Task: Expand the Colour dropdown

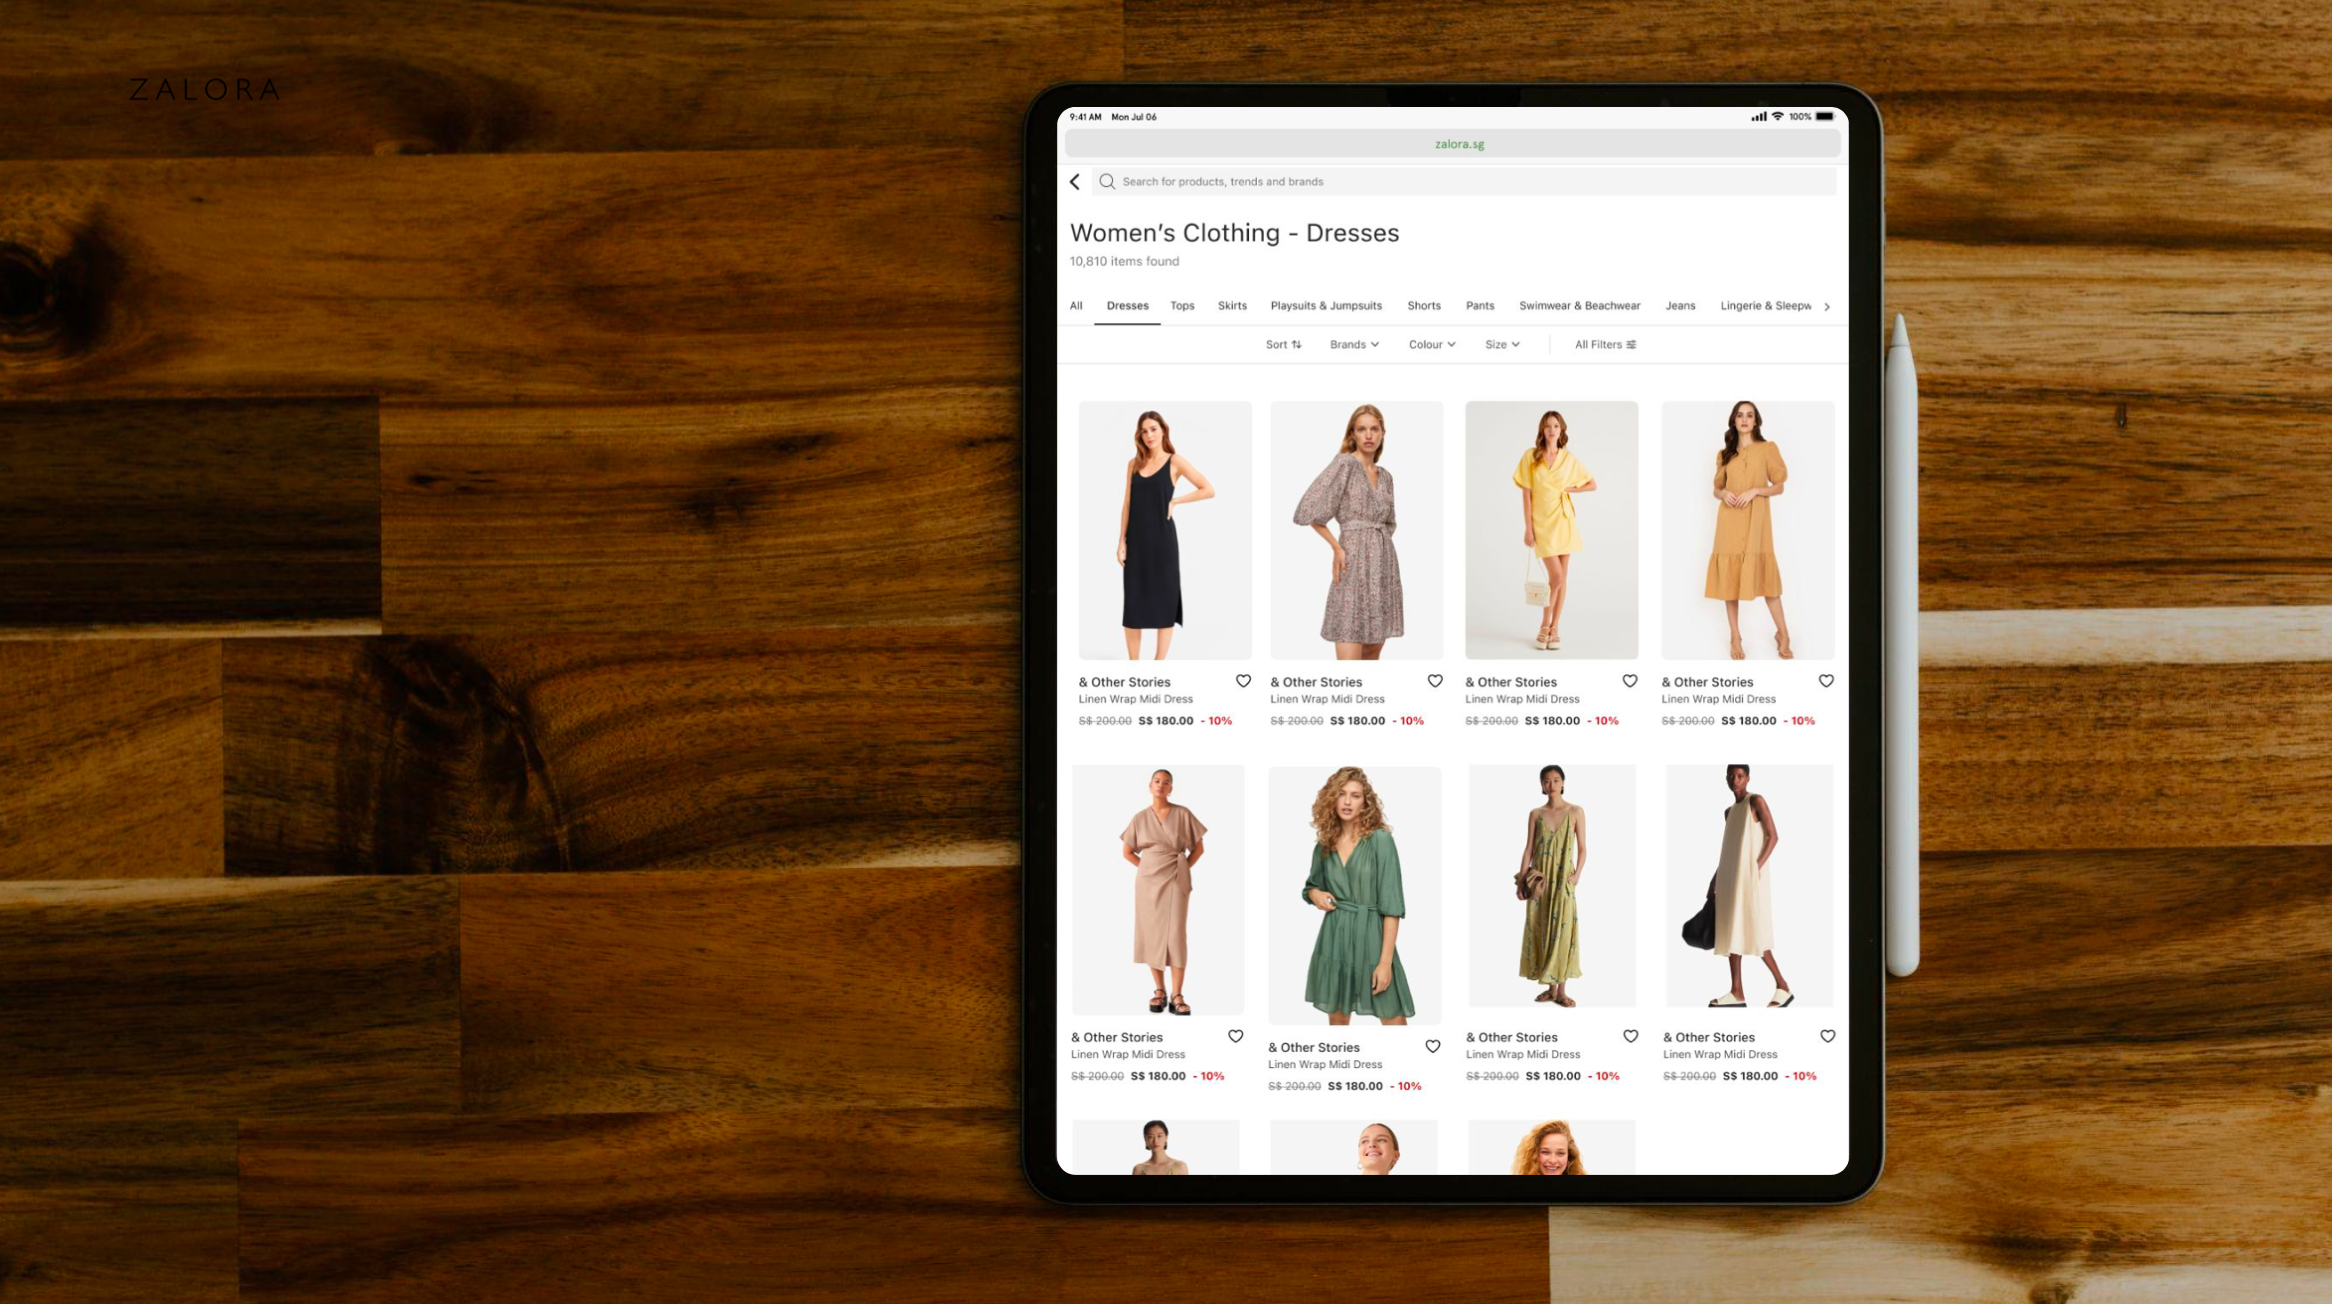Action: point(1432,344)
